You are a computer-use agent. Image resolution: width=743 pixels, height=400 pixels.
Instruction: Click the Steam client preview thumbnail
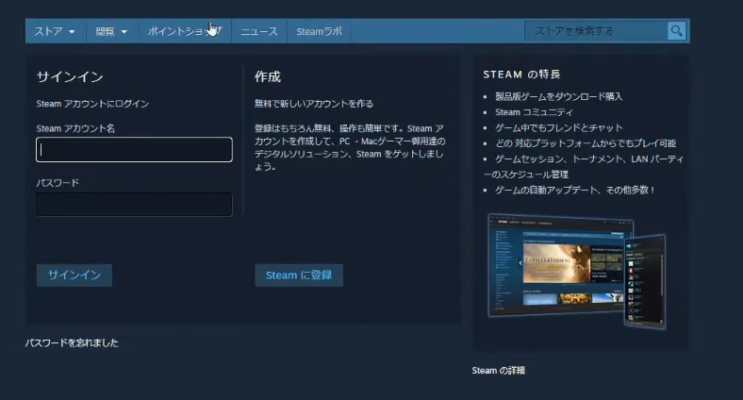point(577,271)
